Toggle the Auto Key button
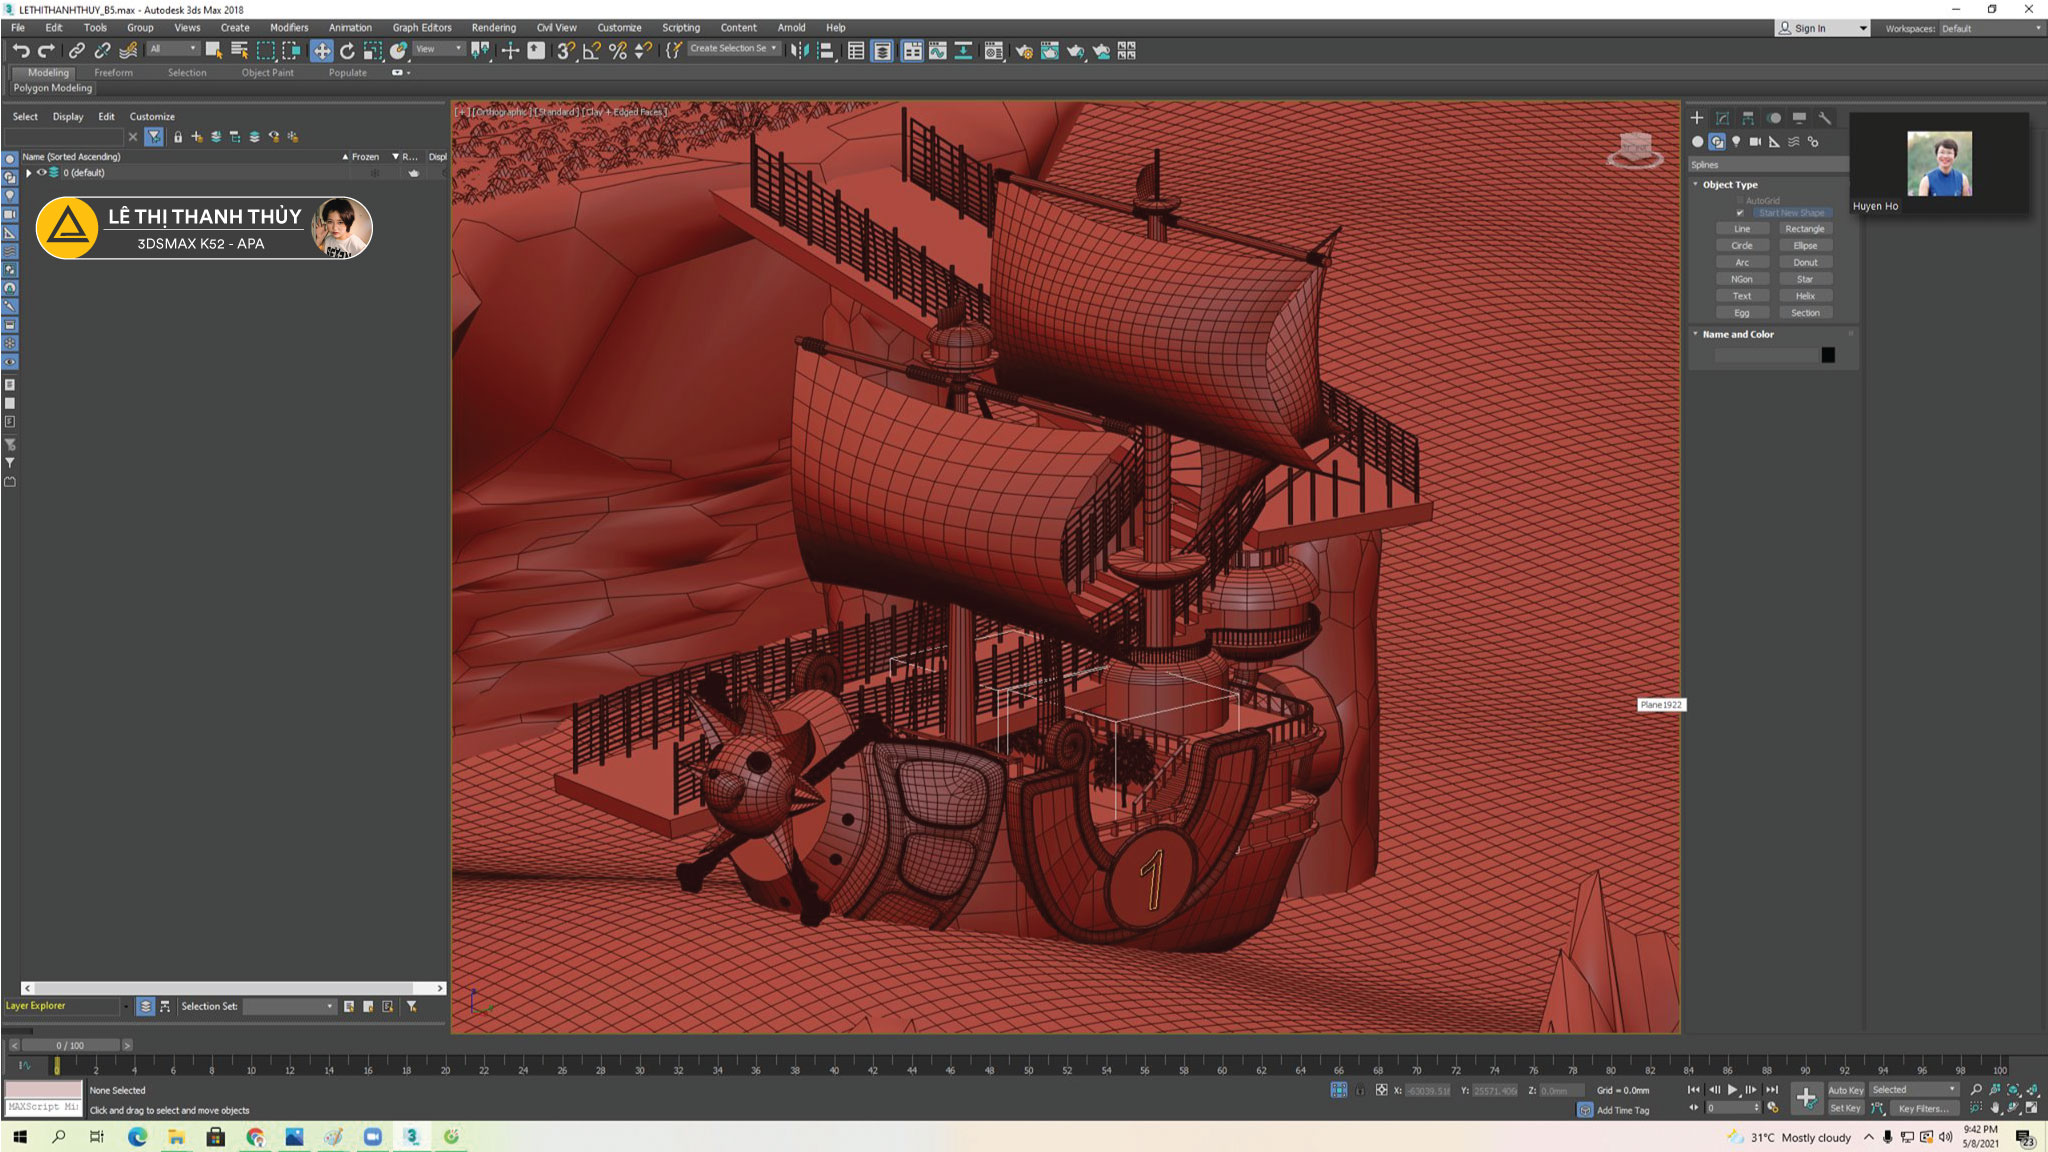 [x=1845, y=1090]
